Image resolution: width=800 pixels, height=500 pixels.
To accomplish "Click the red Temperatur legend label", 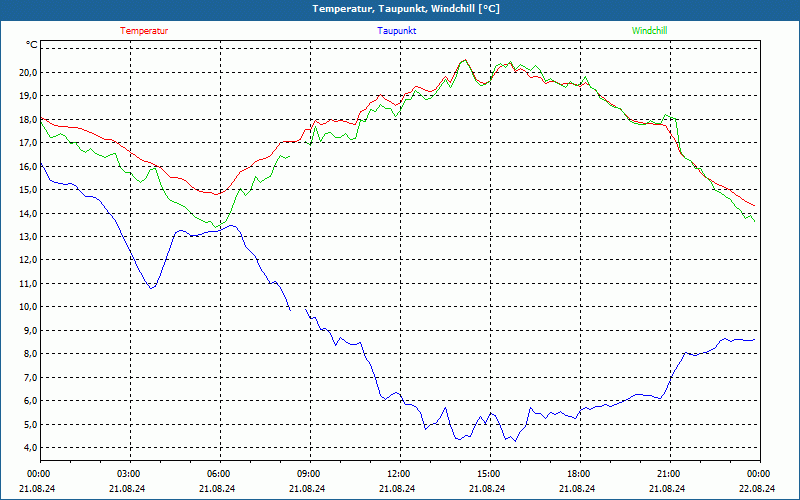I will pos(144,31).
